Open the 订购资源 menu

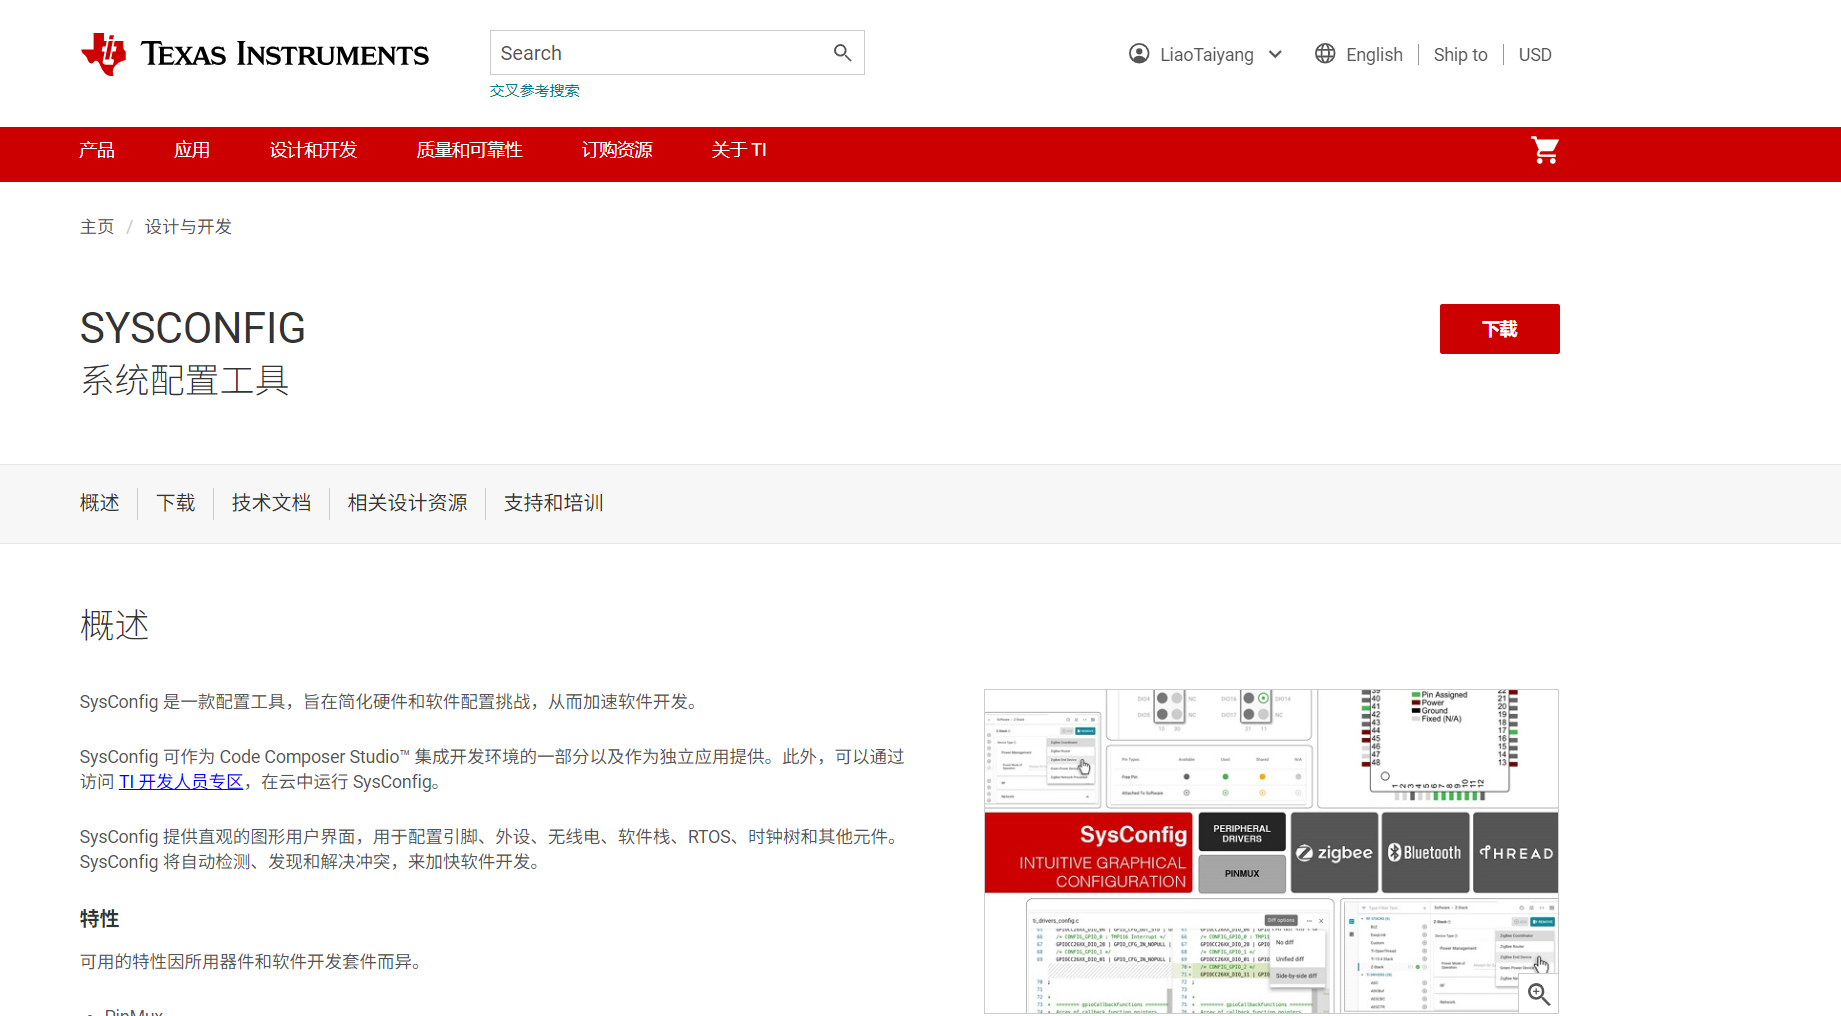(x=617, y=150)
